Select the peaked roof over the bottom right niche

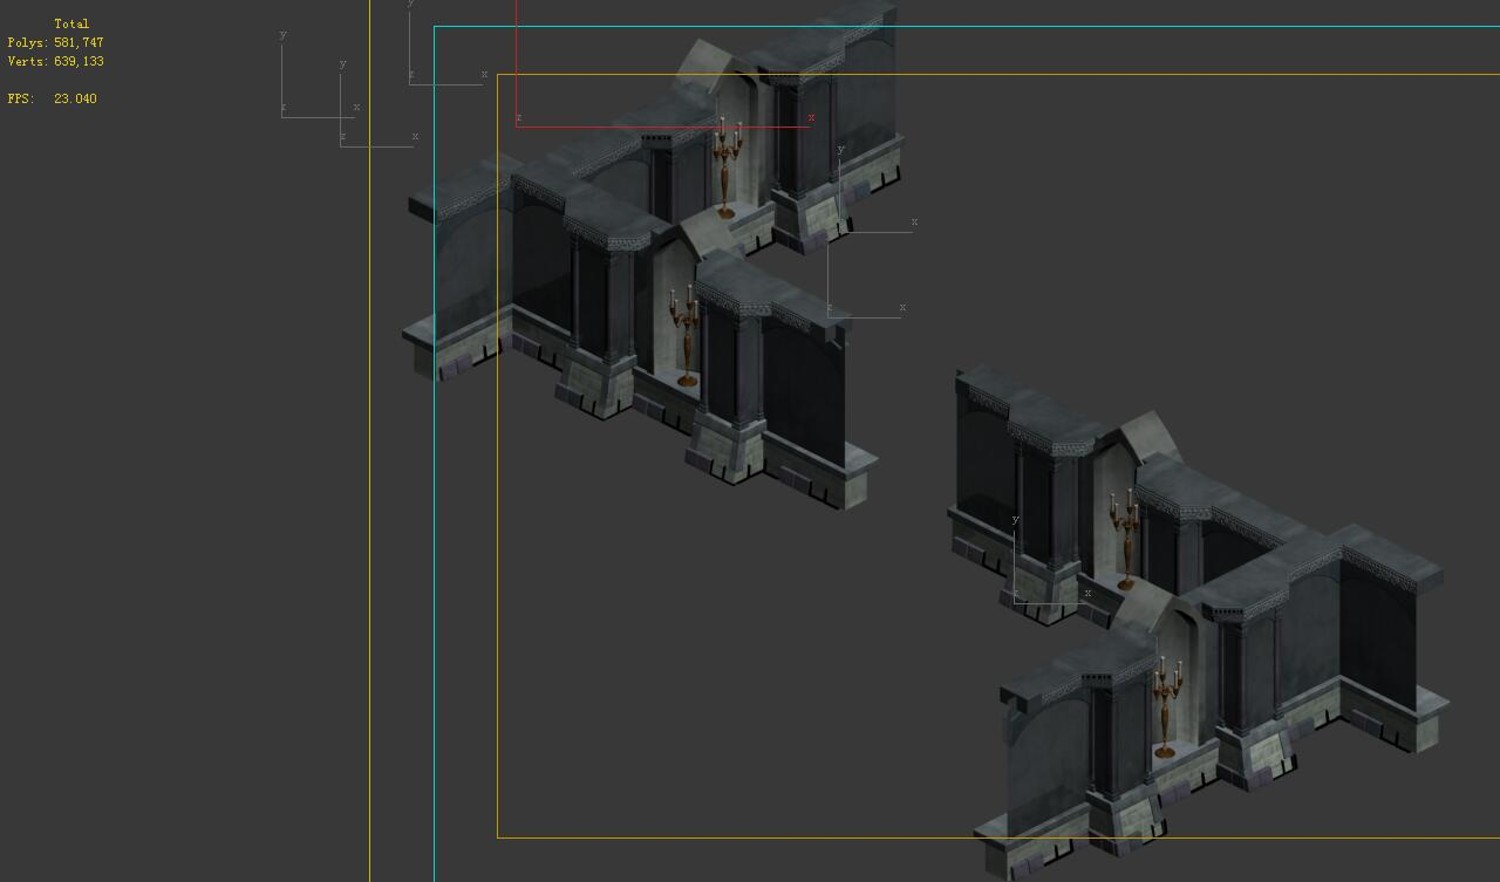coord(1154,605)
